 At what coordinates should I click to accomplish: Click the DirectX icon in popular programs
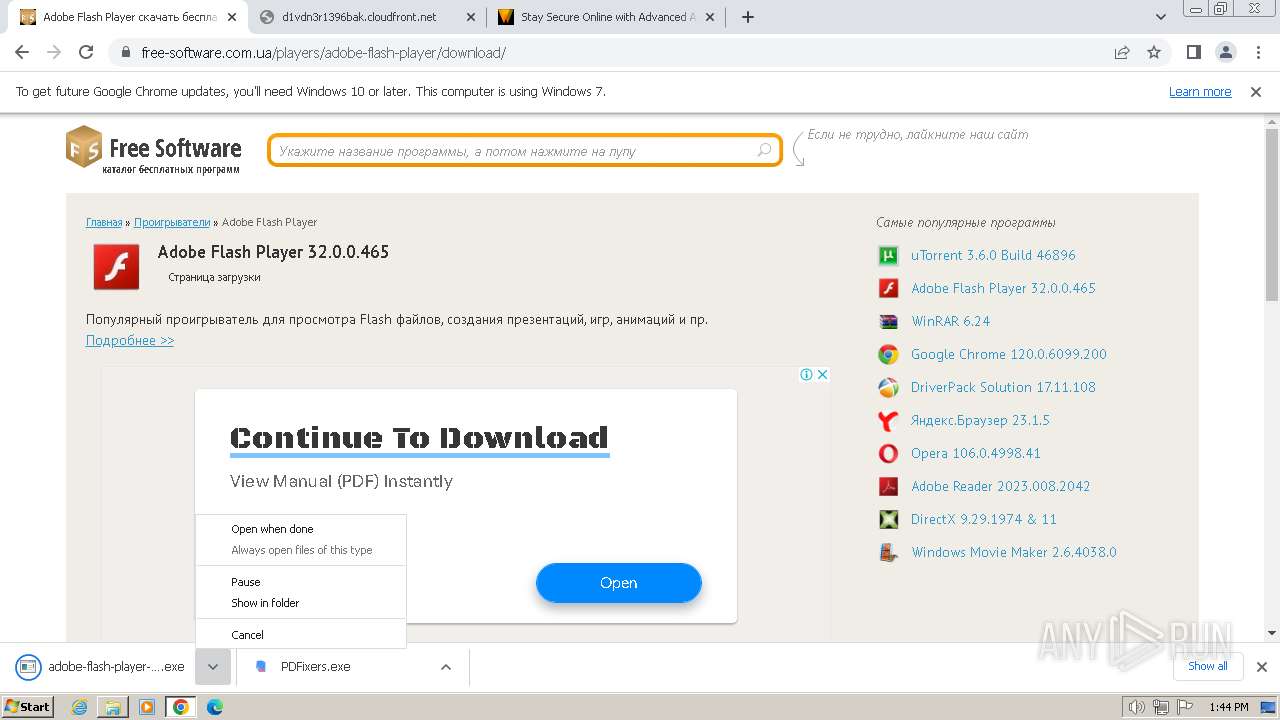[x=888, y=519]
